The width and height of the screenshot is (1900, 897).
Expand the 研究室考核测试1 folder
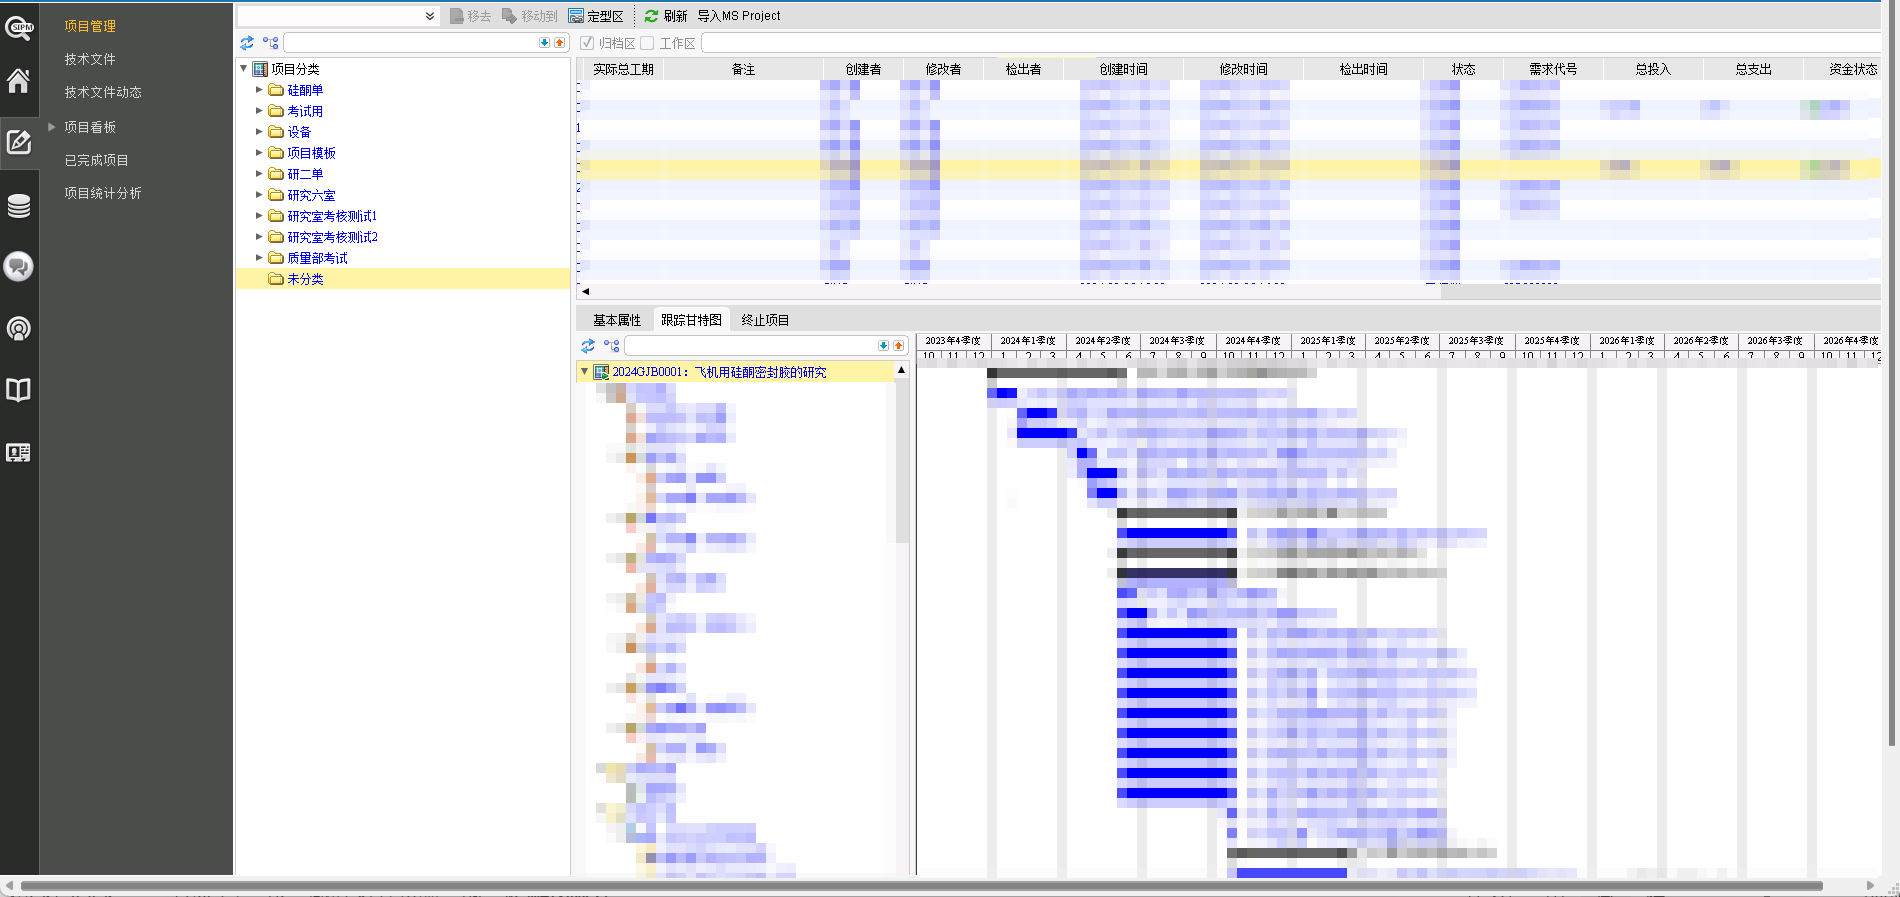pyautogui.click(x=259, y=216)
